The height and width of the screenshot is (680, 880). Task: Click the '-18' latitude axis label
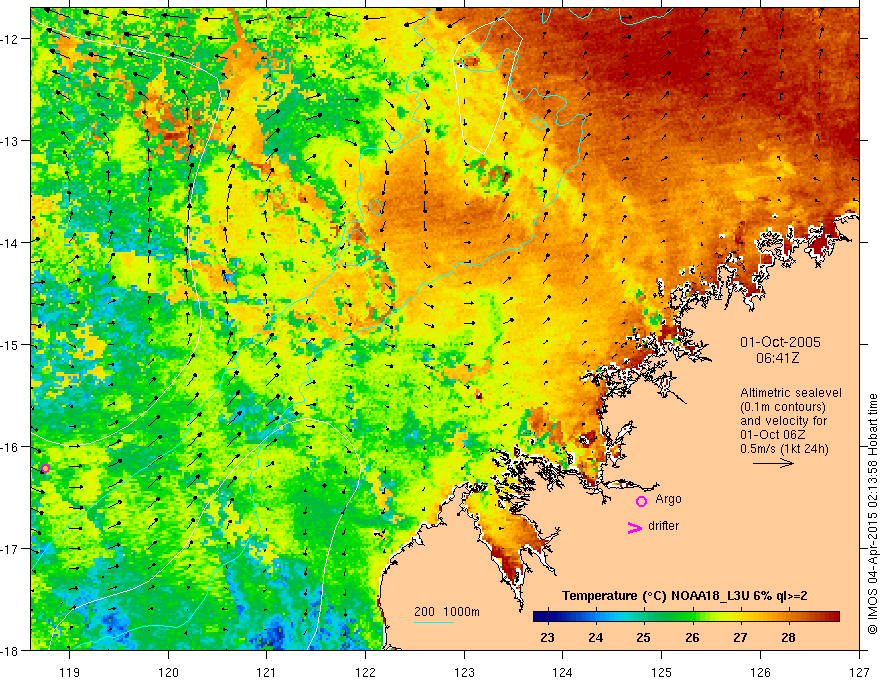click(x=10, y=650)
